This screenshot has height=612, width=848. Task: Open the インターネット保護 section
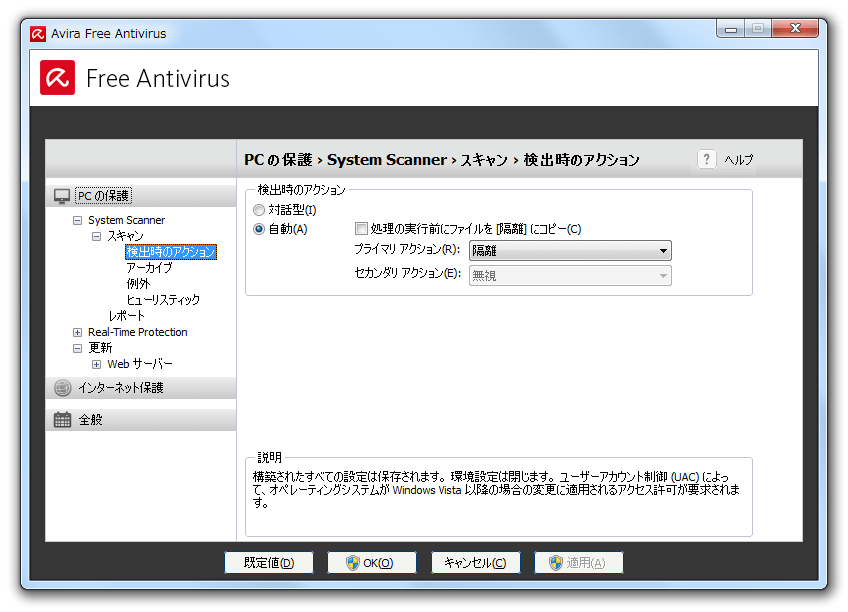pyautogui.click(x=141, y=388)
